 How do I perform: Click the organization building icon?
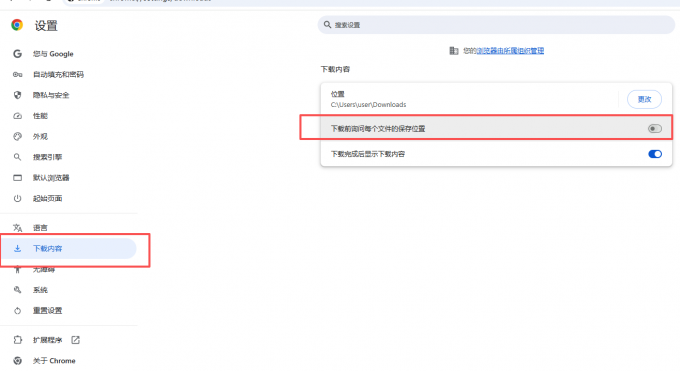click(454, 51)
